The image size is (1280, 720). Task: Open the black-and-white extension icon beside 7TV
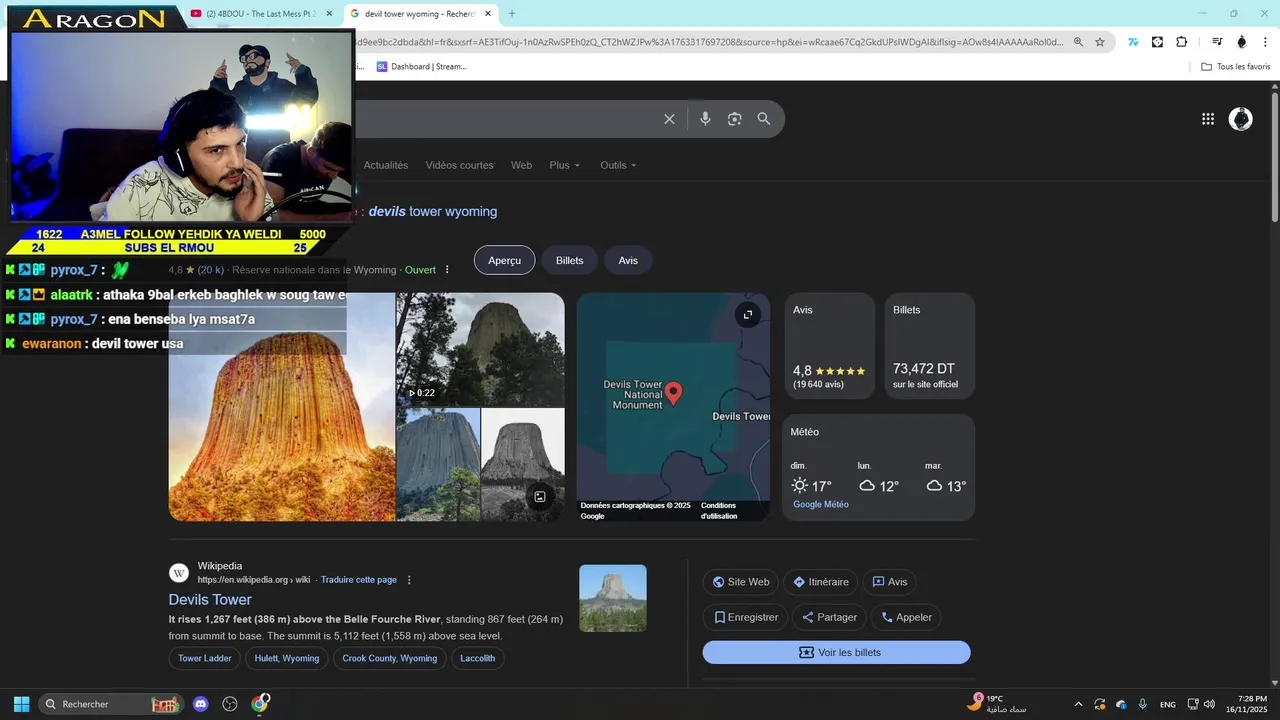[x=1157, y=42]
